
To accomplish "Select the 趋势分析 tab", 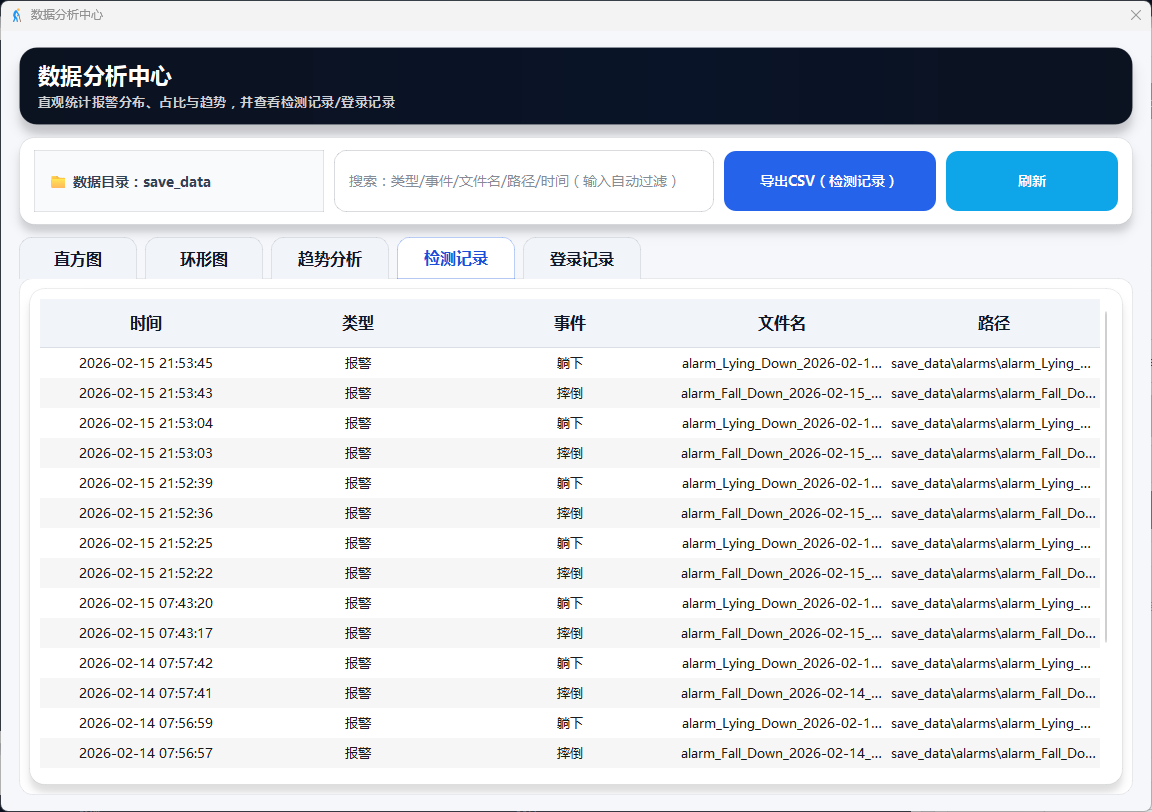I will point(330,259).
